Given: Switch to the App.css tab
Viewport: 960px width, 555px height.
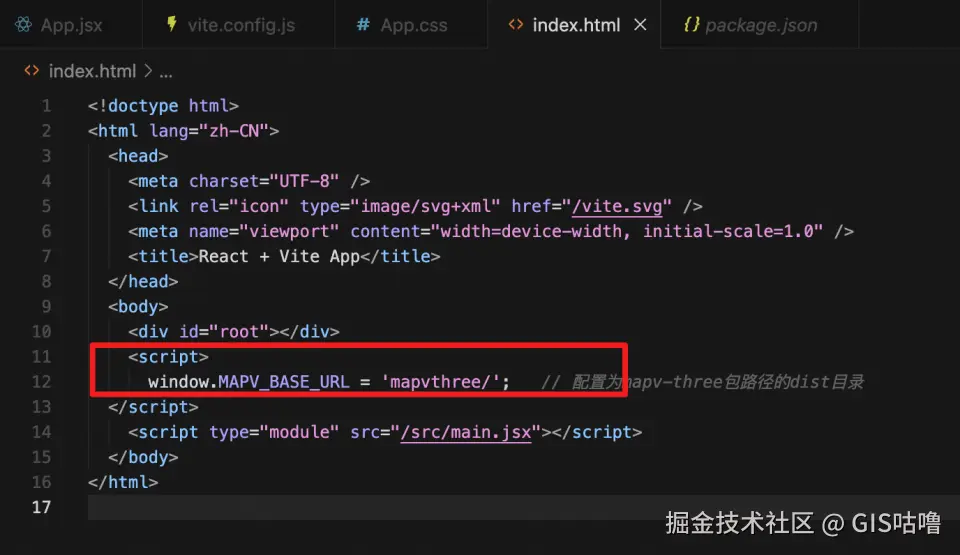Looking at the screenshot, I should point(411,25).
